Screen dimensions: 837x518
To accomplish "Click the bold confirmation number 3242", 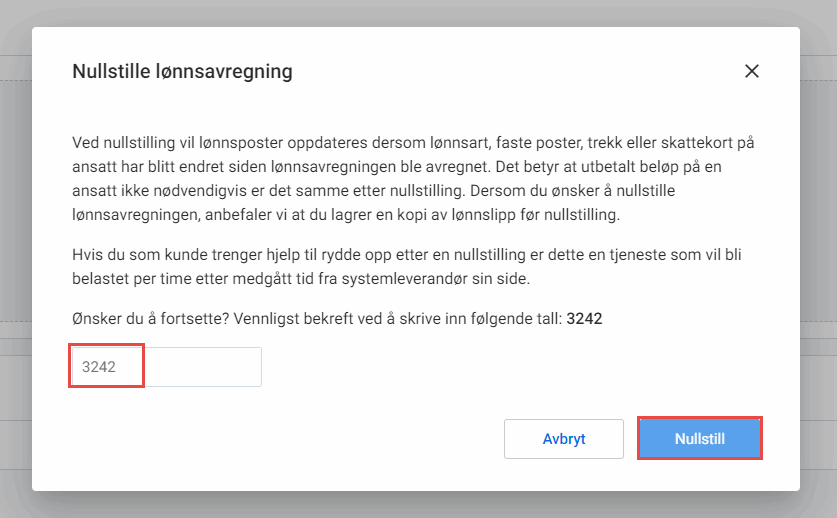I will [x=585, y=319].
